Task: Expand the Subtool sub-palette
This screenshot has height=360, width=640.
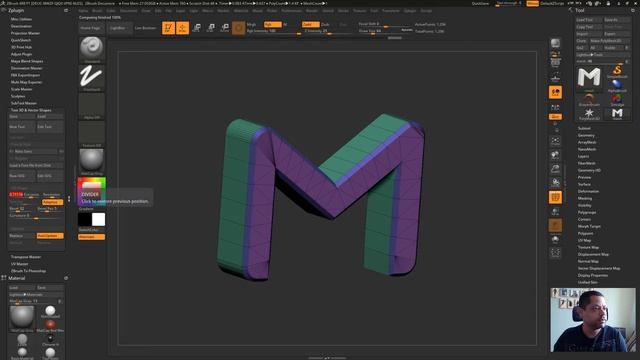Action: [x=584, y=128]
